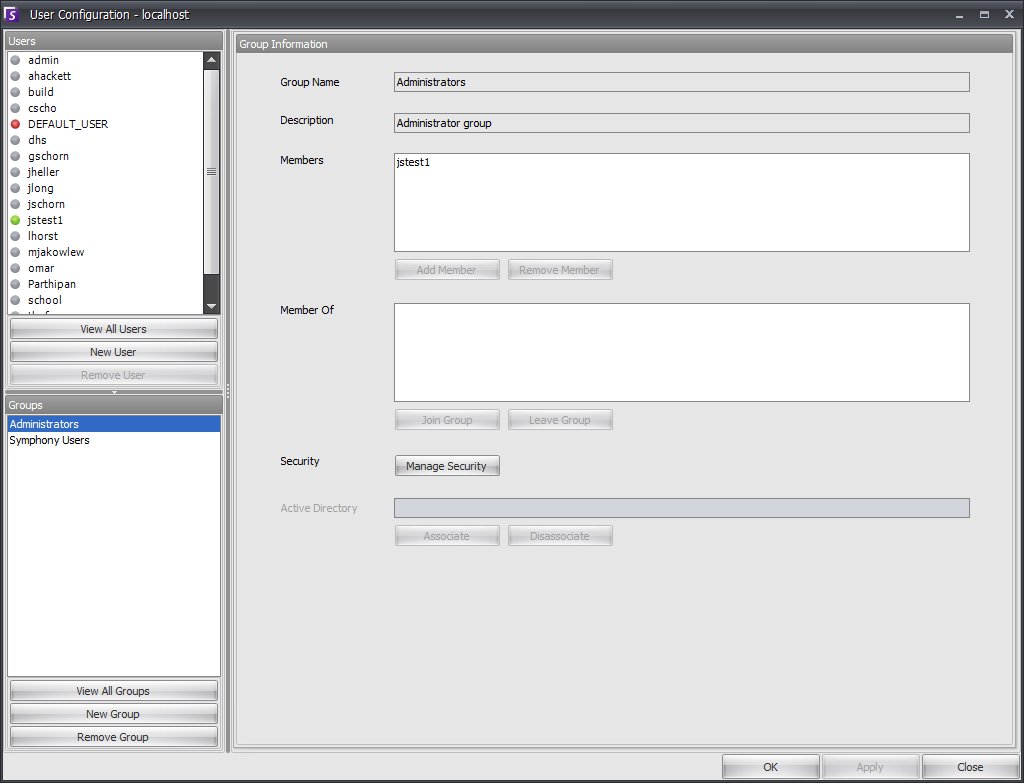Click the status dot beside school
1024x783 pixels.
[x=16, y=300]
